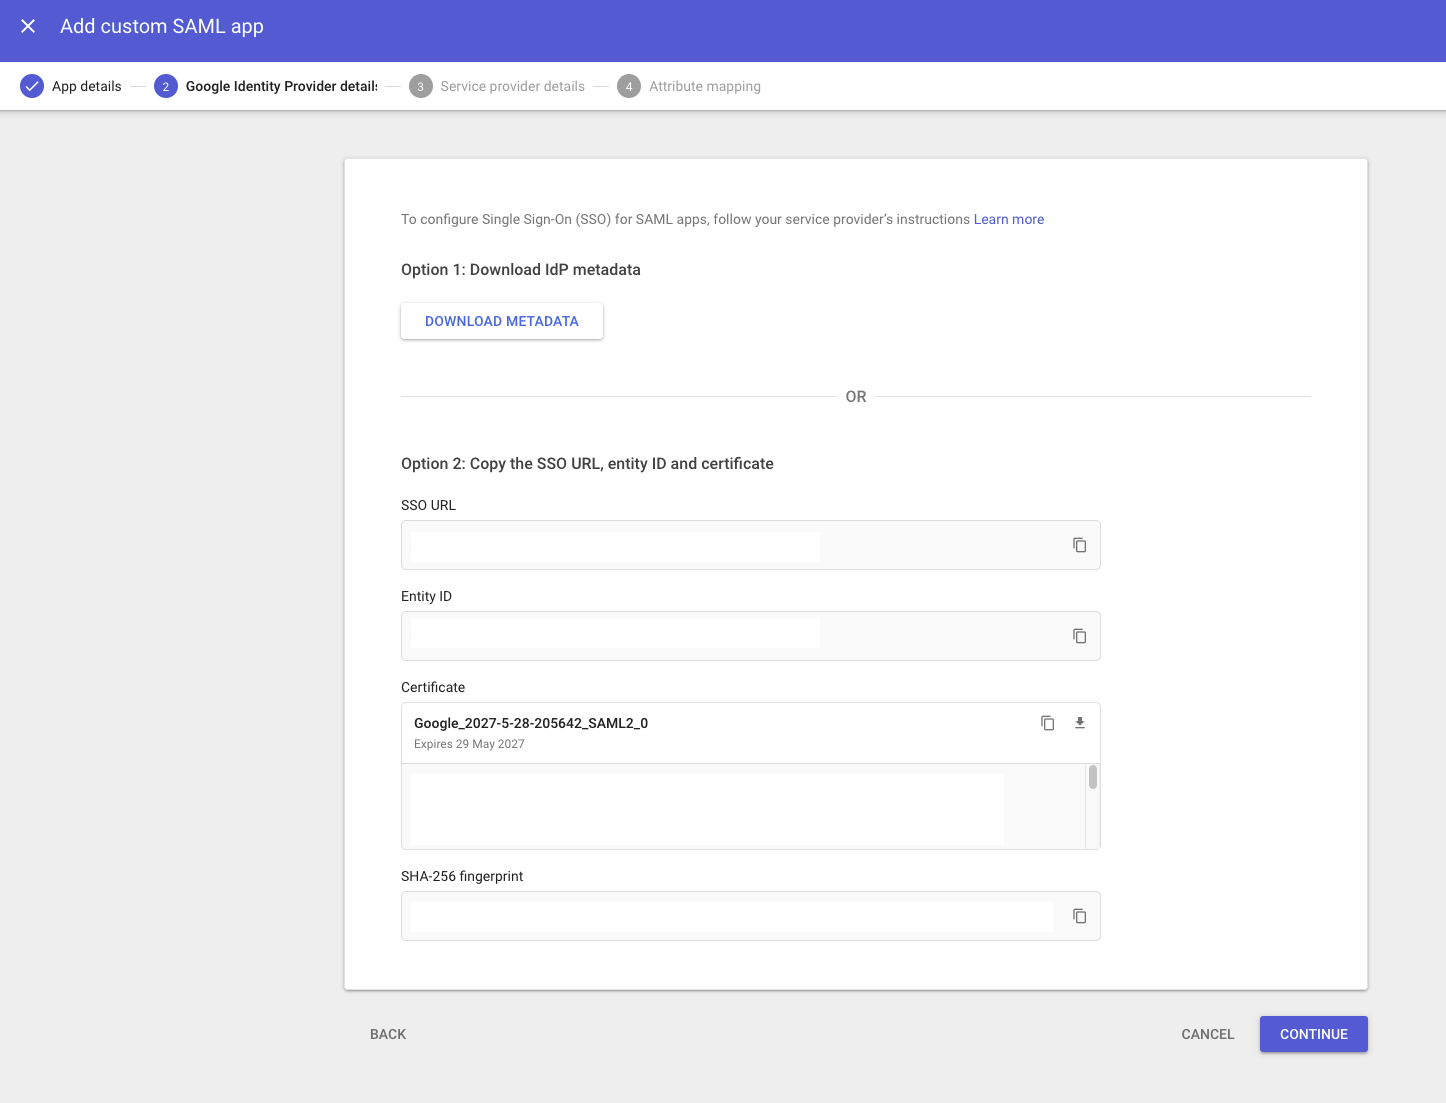Image resolution: width=1446 pixels, height=1103 pixels.
Task: Copy the certificate contents
Action: click(1047, 723)
